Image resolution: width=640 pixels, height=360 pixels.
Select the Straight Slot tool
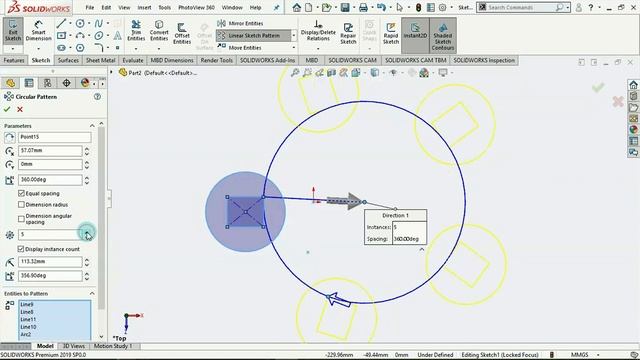tap(61, 48)
